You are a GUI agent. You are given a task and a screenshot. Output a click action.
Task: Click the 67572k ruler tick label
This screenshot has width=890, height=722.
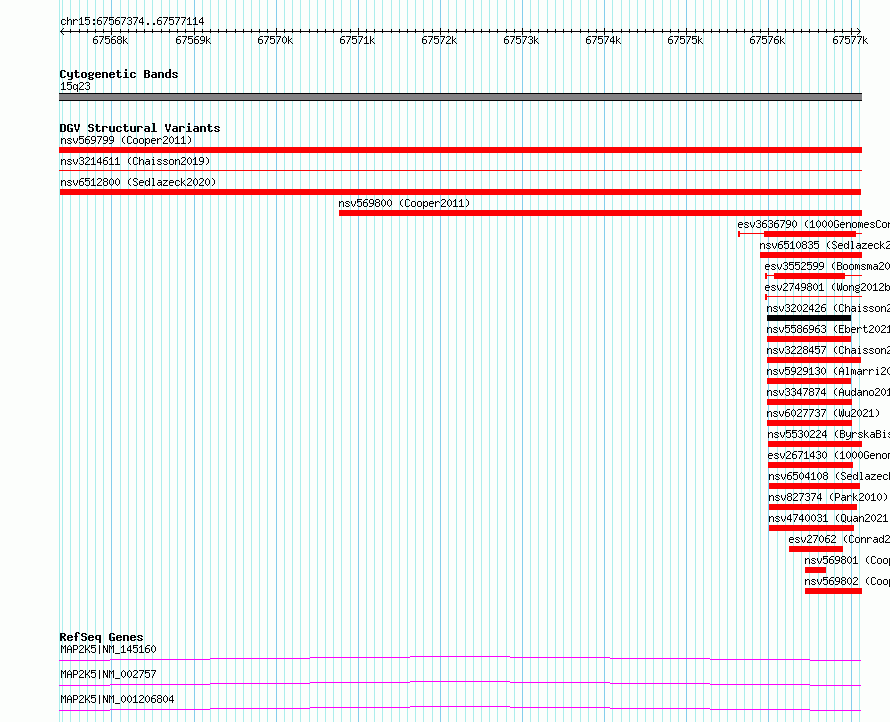coord(439,40)
